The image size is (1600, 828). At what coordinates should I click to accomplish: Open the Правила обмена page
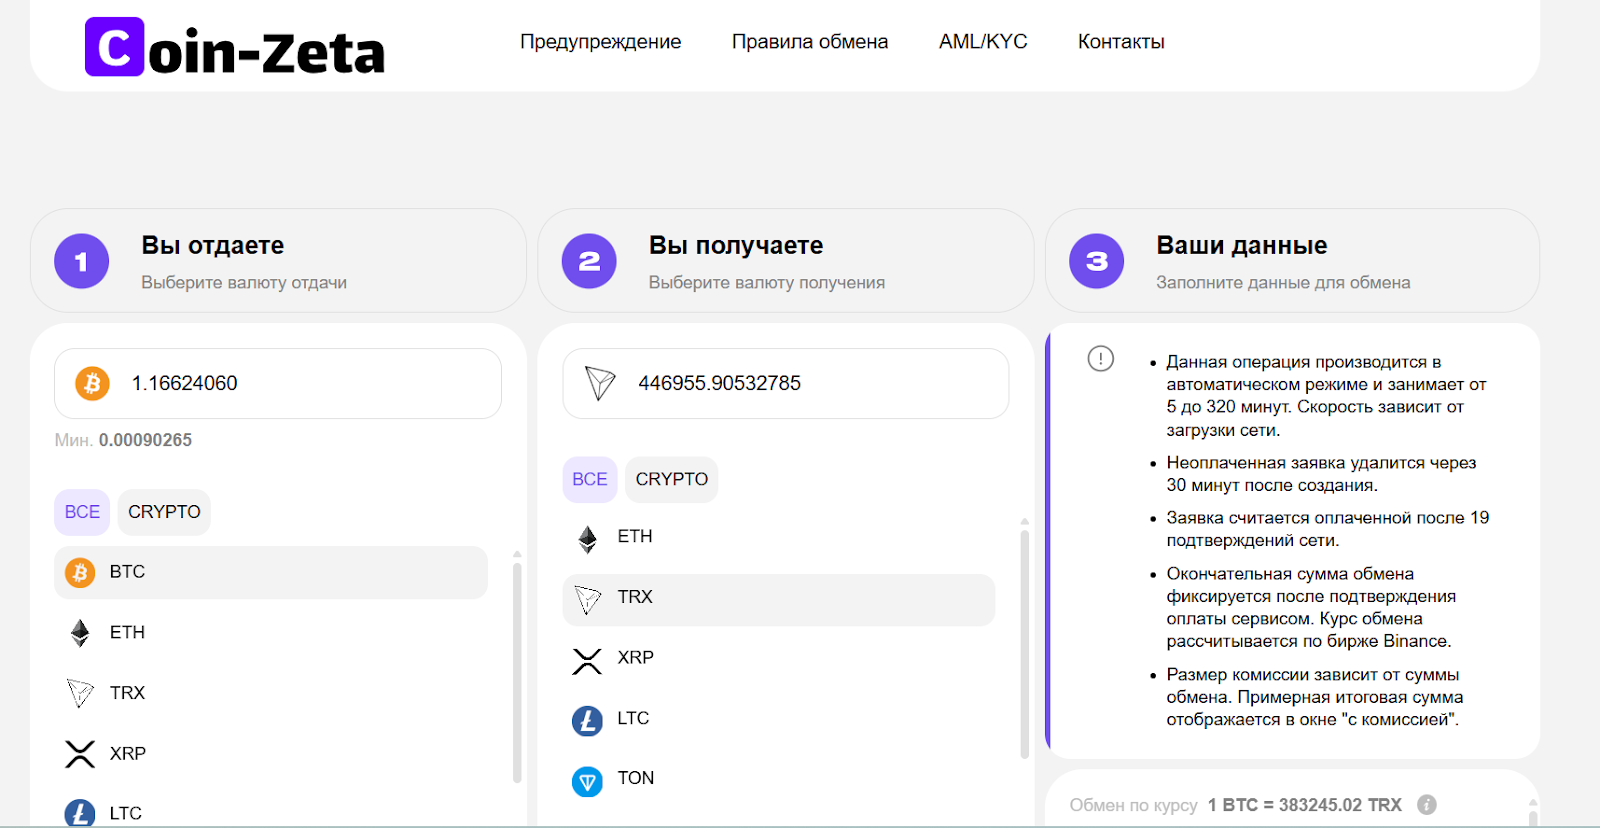[809, 42]
